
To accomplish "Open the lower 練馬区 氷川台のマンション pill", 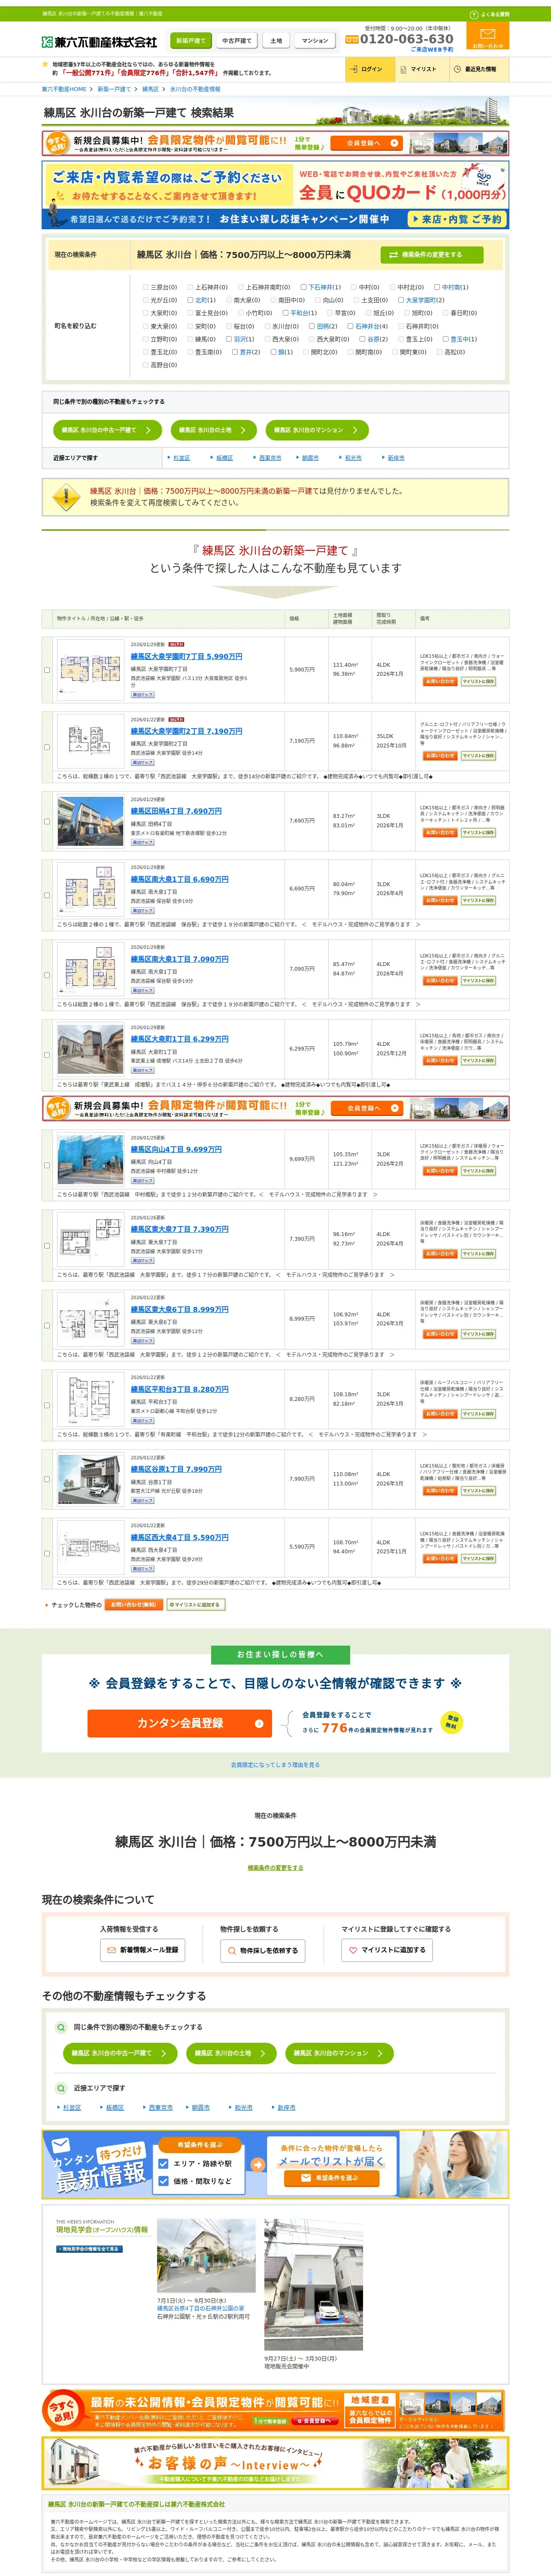I will click(x=339, y=2053).
